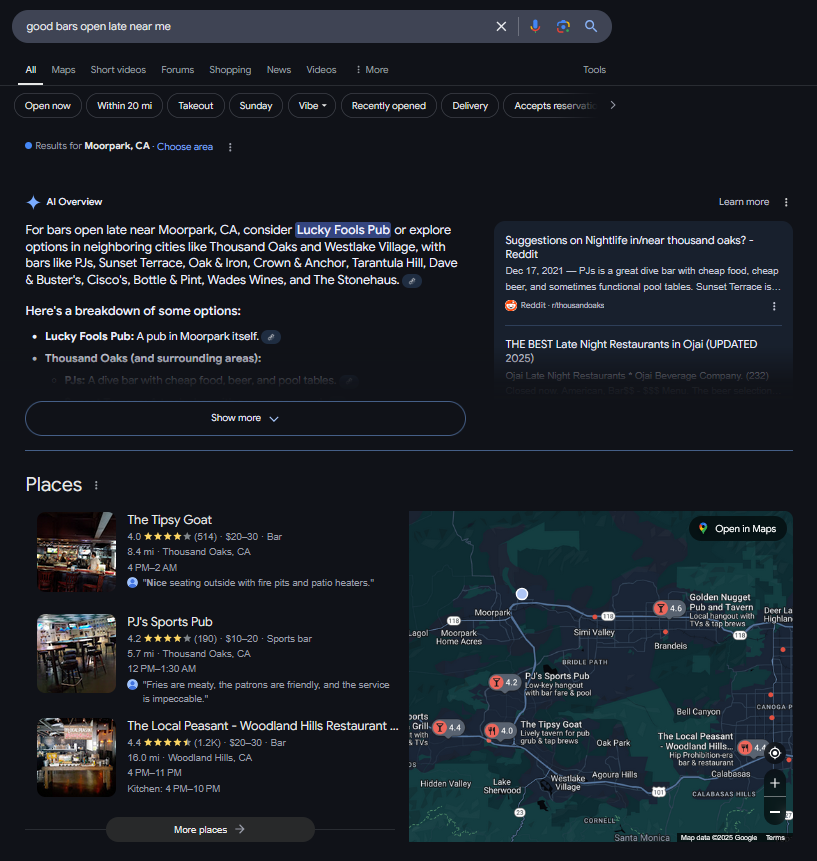Select the PJ's Sports Pub 4.2 map pin

pos(504,682)
